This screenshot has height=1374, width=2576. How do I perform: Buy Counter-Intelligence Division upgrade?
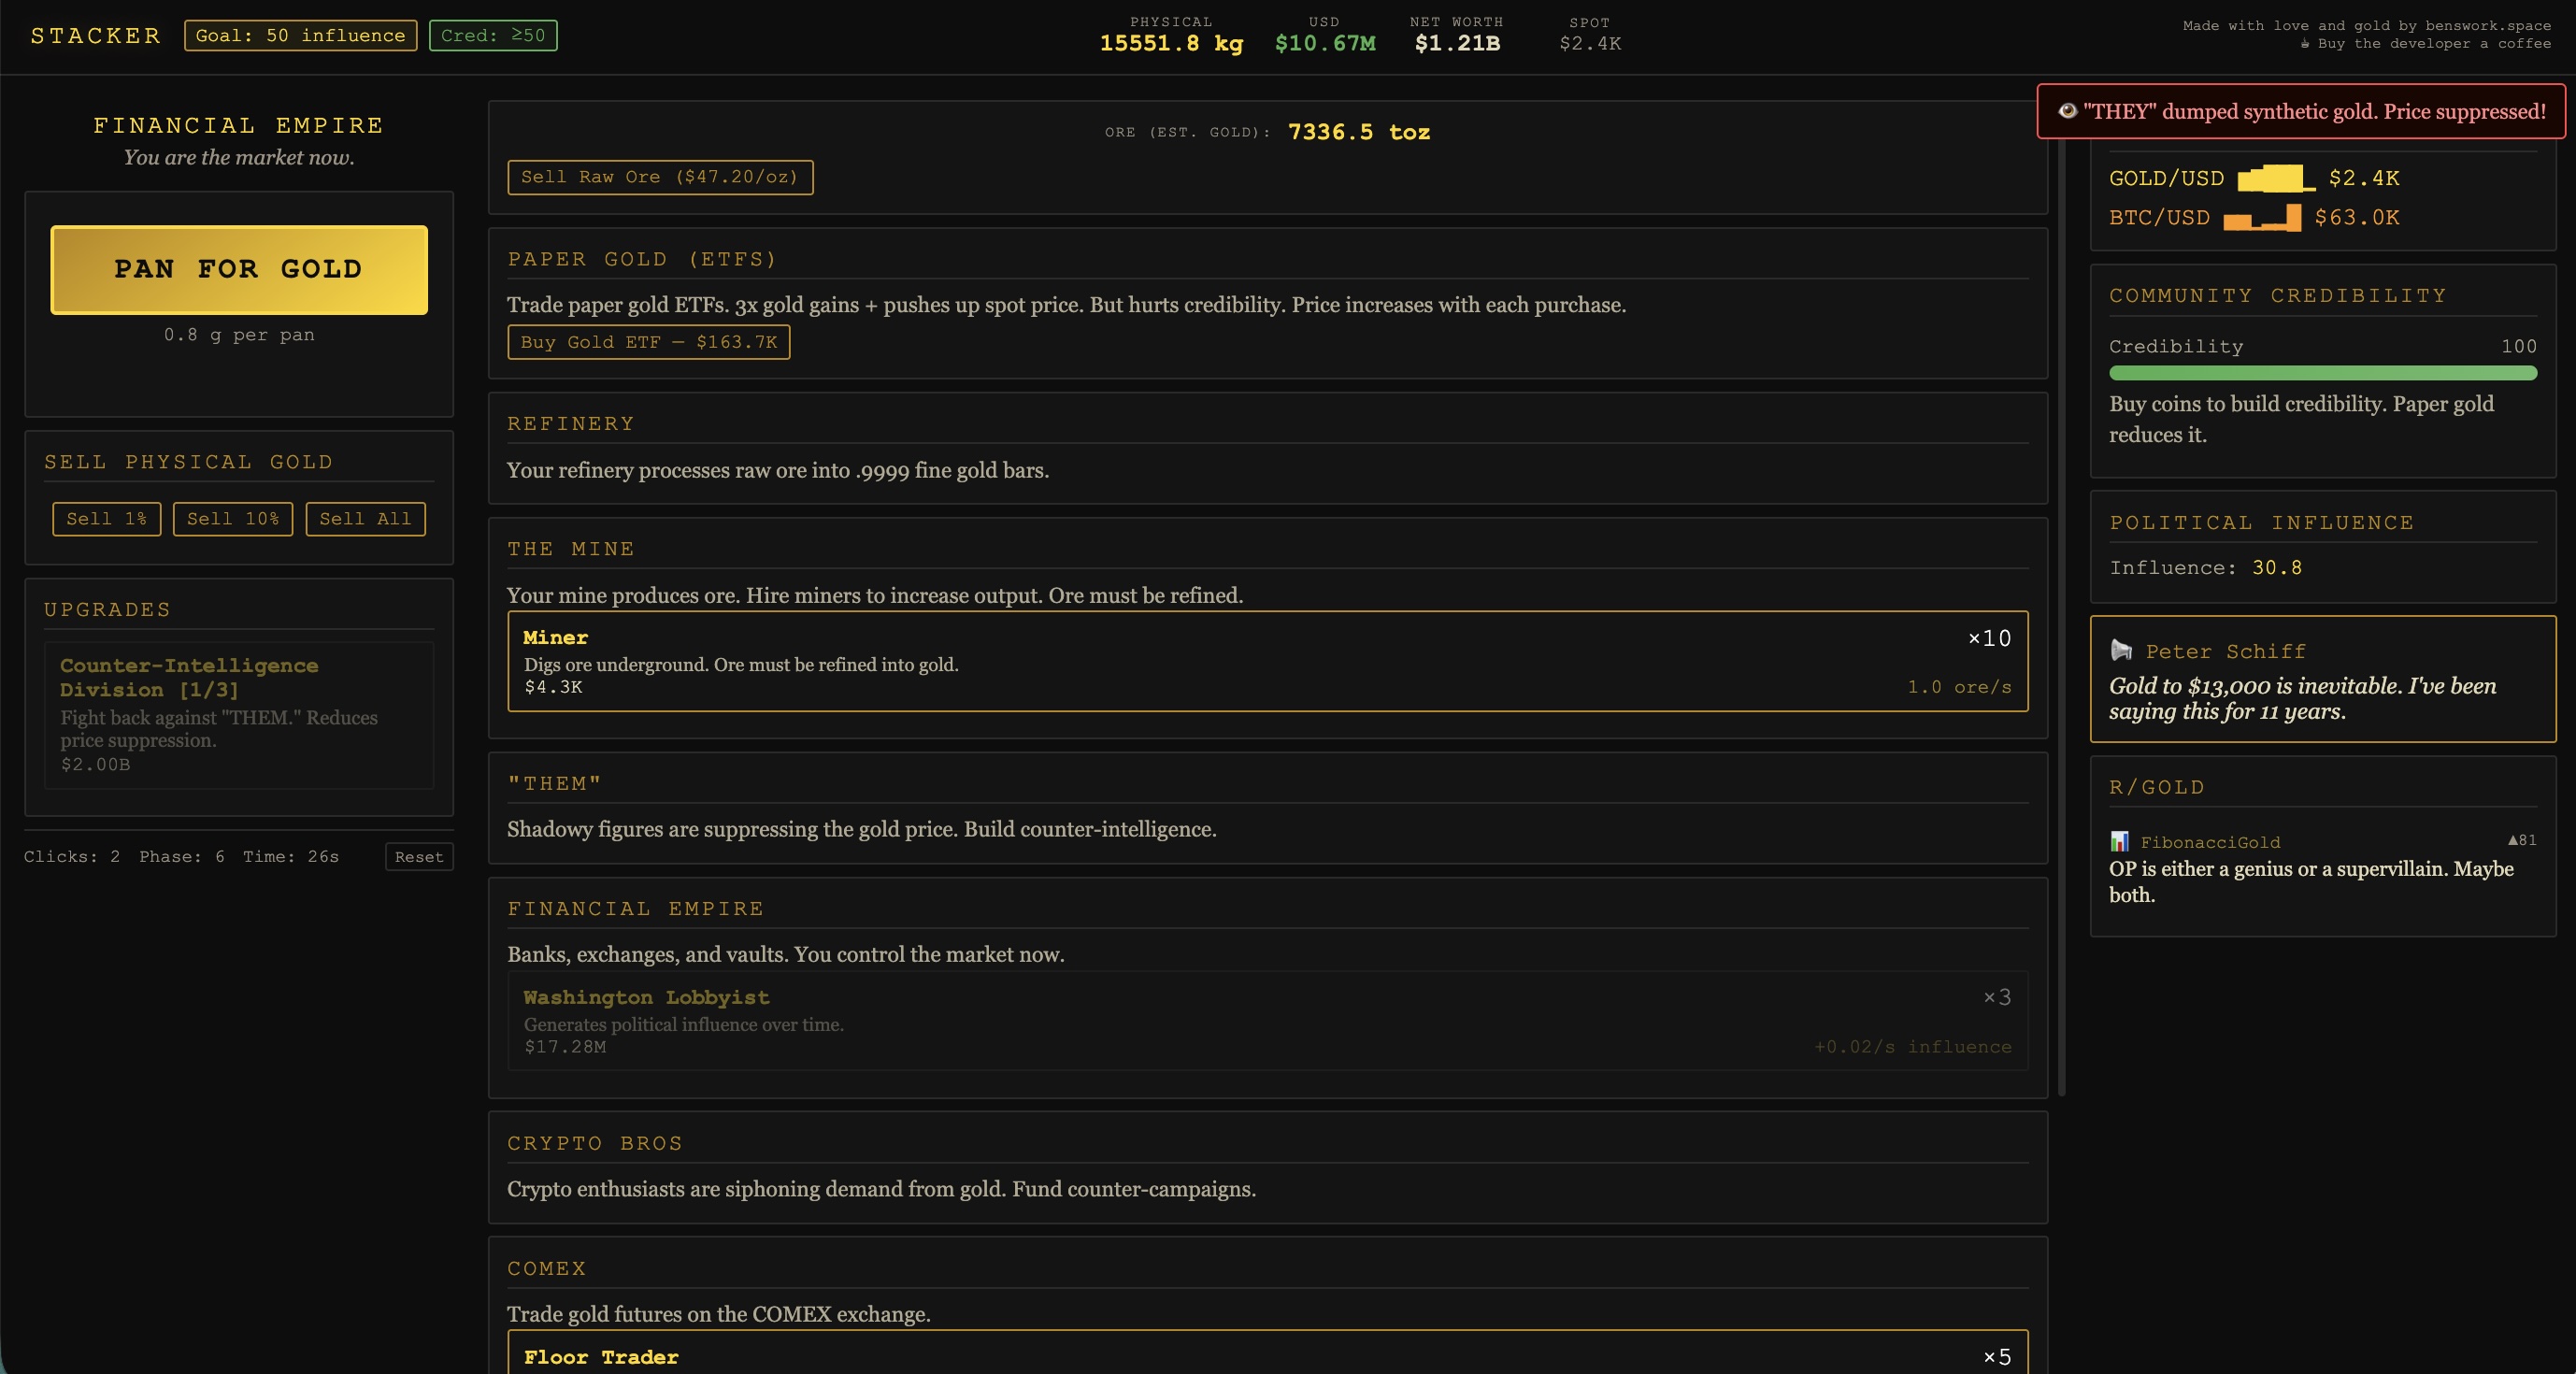[238, 714]
